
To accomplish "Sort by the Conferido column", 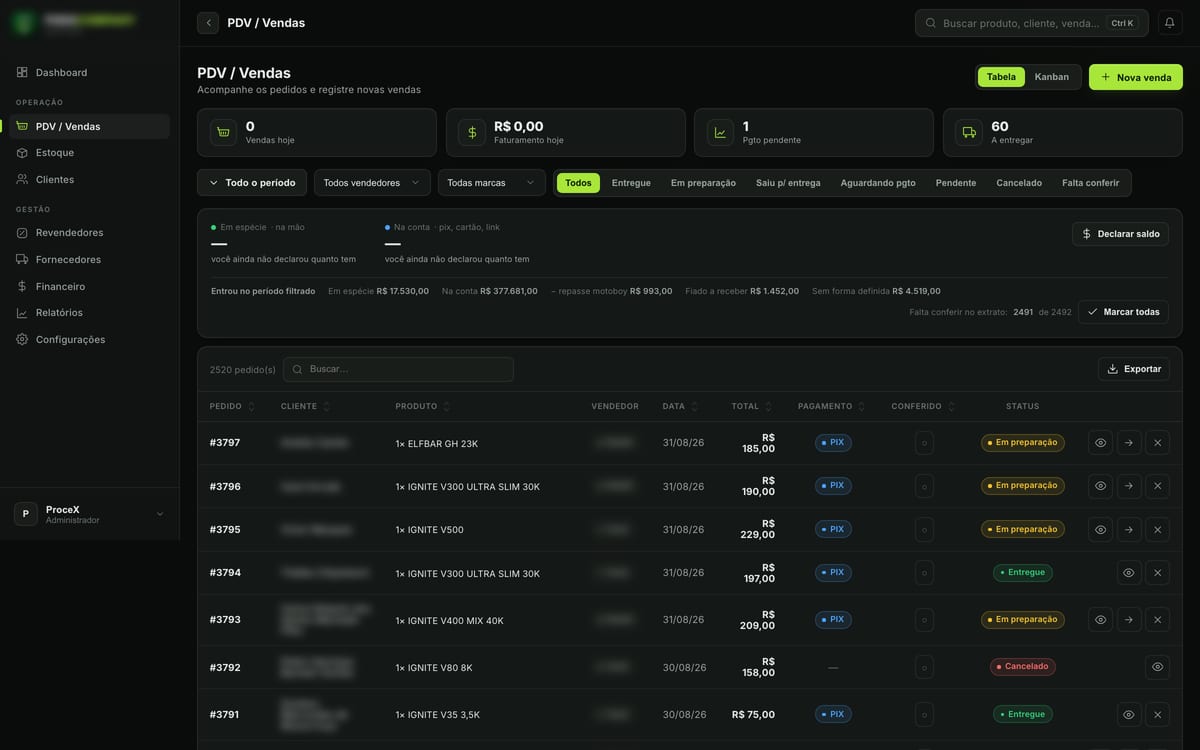I will [923, 406].
